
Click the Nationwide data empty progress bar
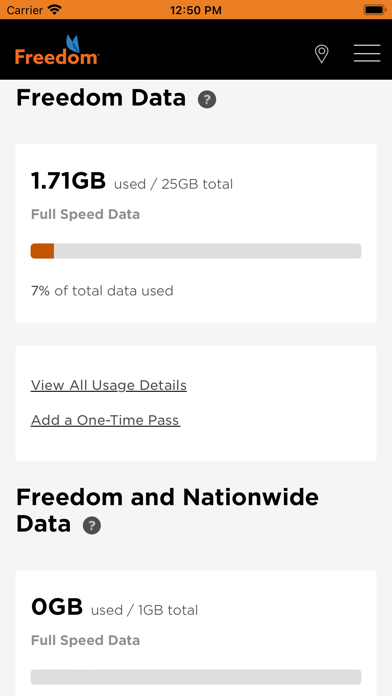click(196, 677)
